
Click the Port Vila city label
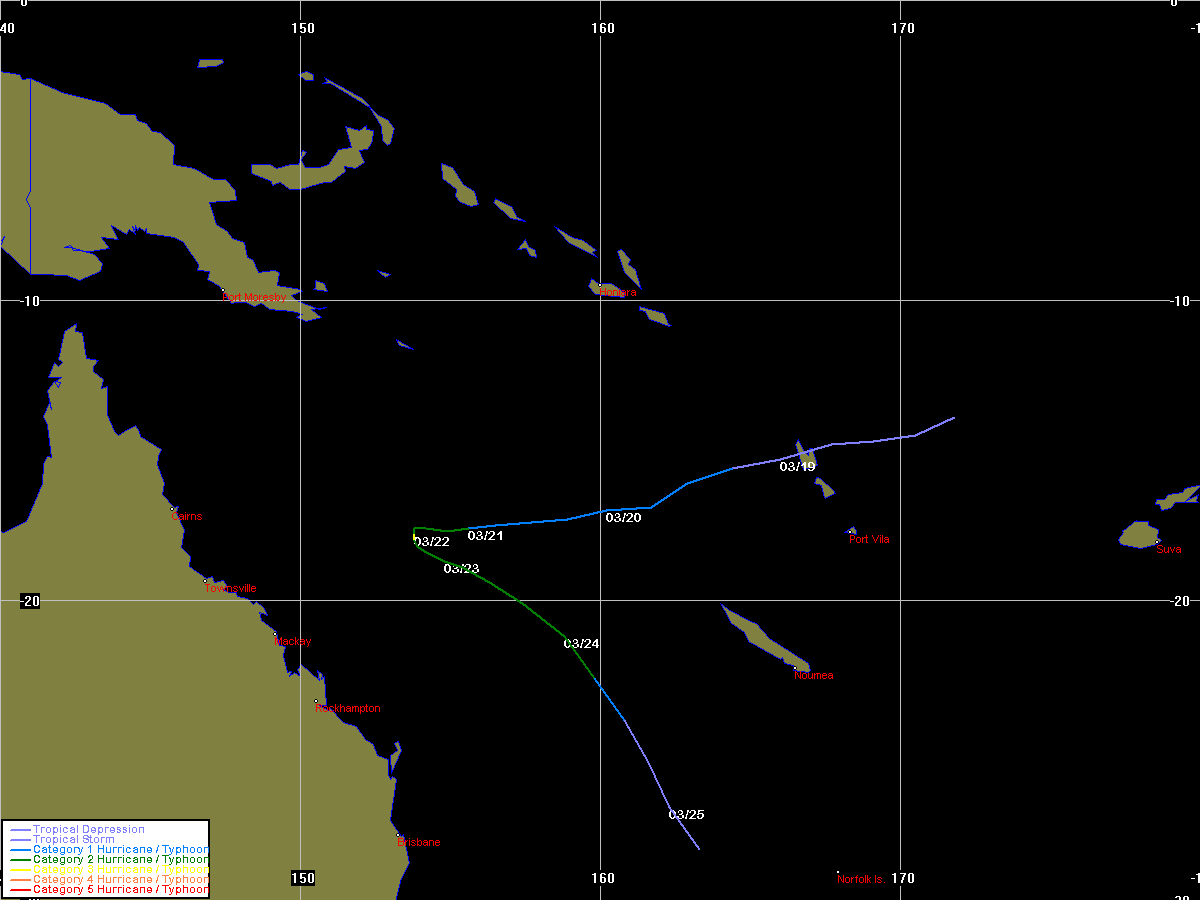click(x=869, y=540)
